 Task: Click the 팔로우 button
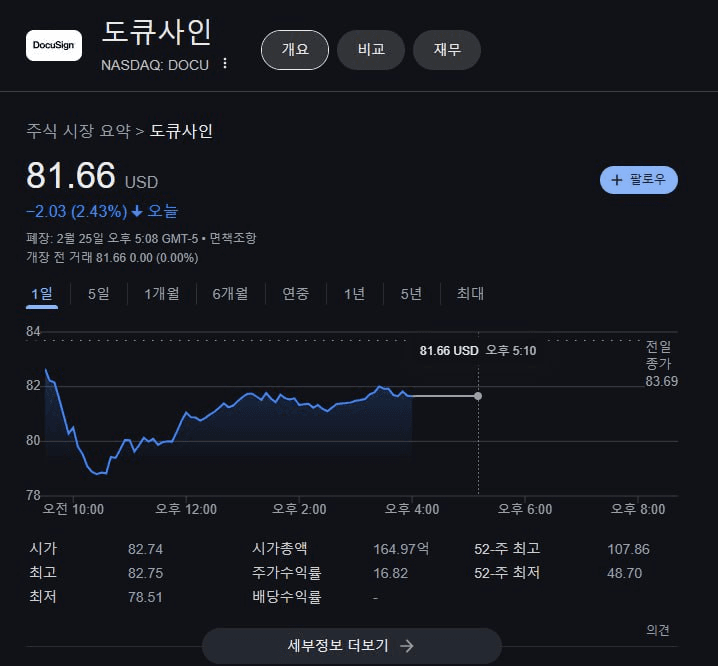coord(639,180)
